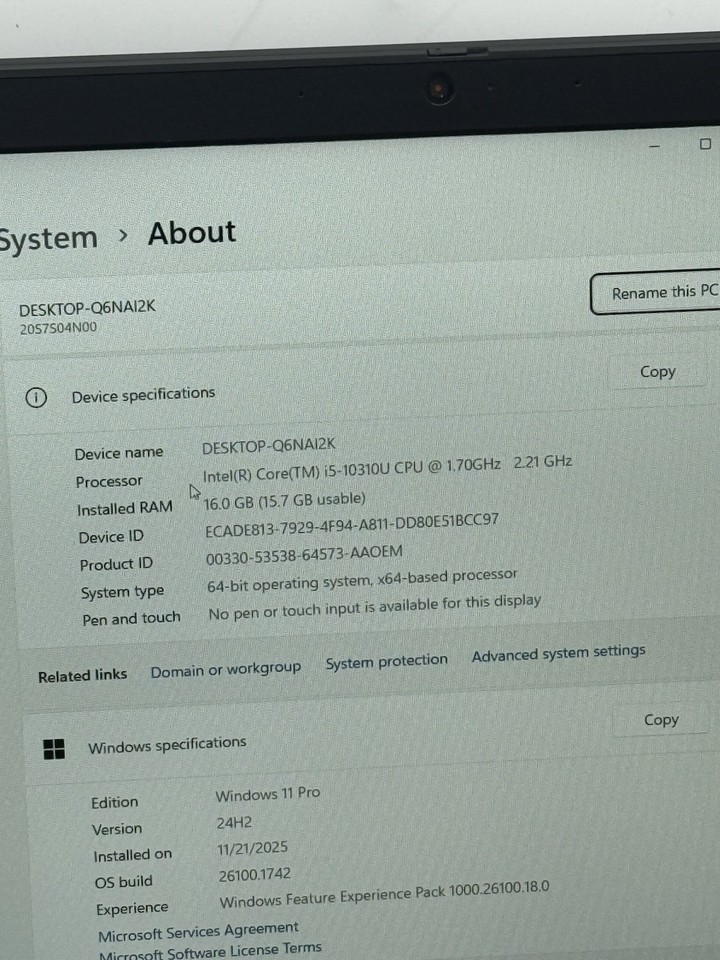Screen dimensions: 720x960
Task: Open Advanced system settings link
Action: (558, 653)
